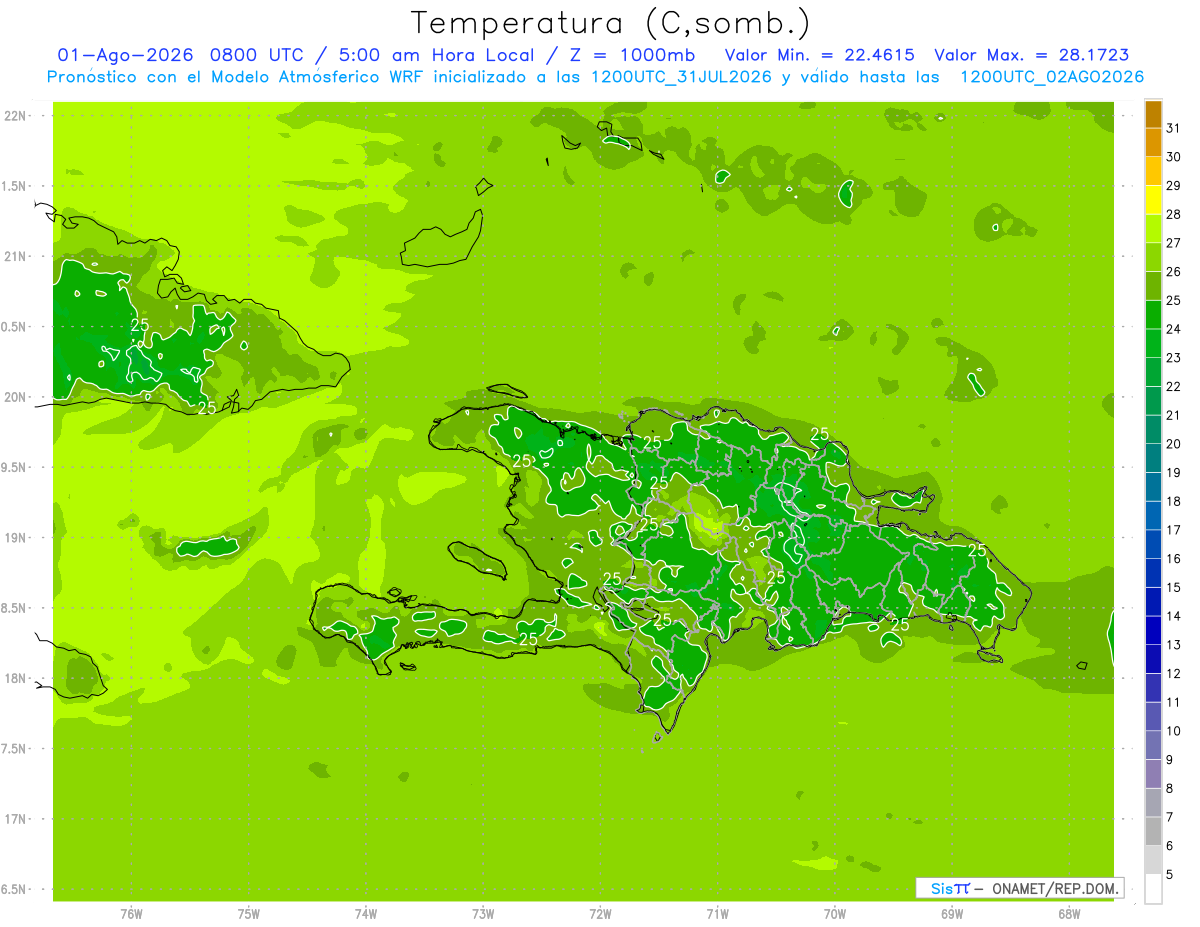
Task: Select the gray 6 degree legend swatch
Action: tap(1153, 832)
